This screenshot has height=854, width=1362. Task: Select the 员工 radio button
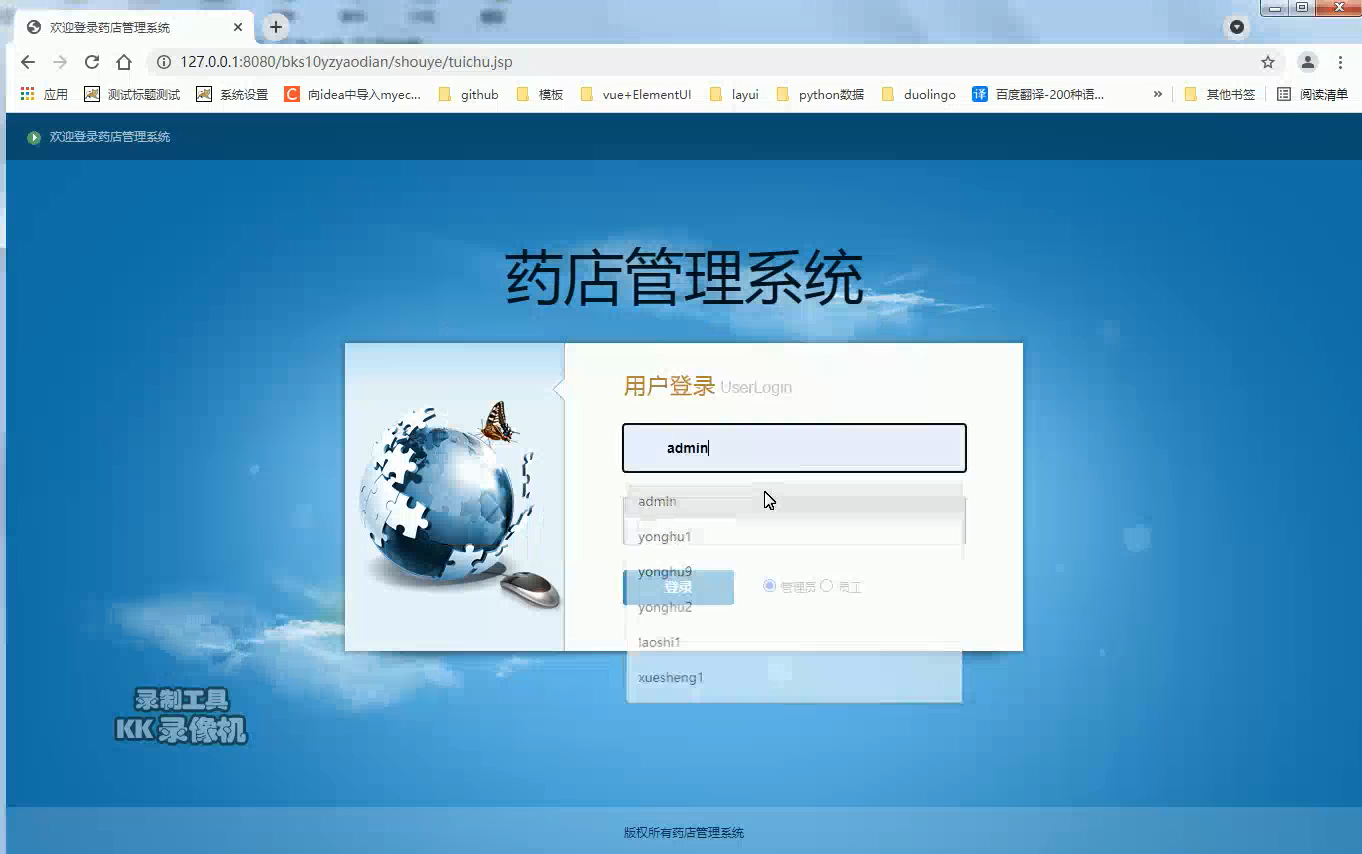click(826, 586)
